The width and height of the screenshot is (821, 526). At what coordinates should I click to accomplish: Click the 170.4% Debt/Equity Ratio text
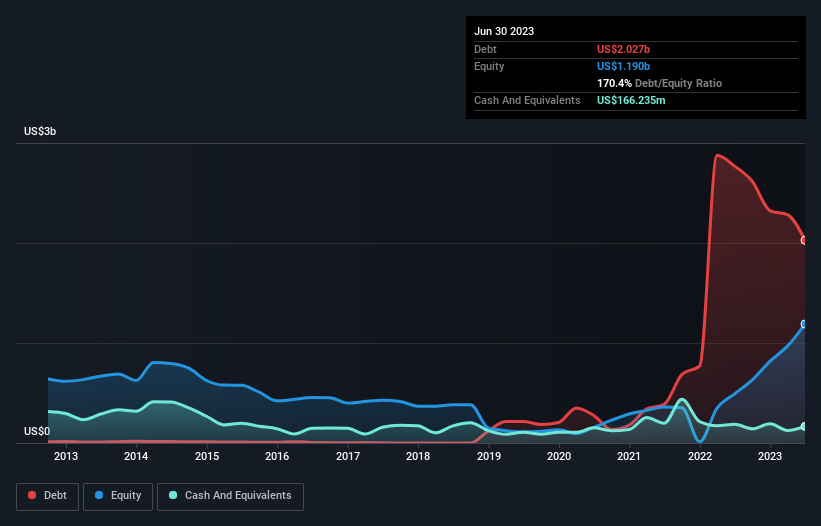point(659,83)
